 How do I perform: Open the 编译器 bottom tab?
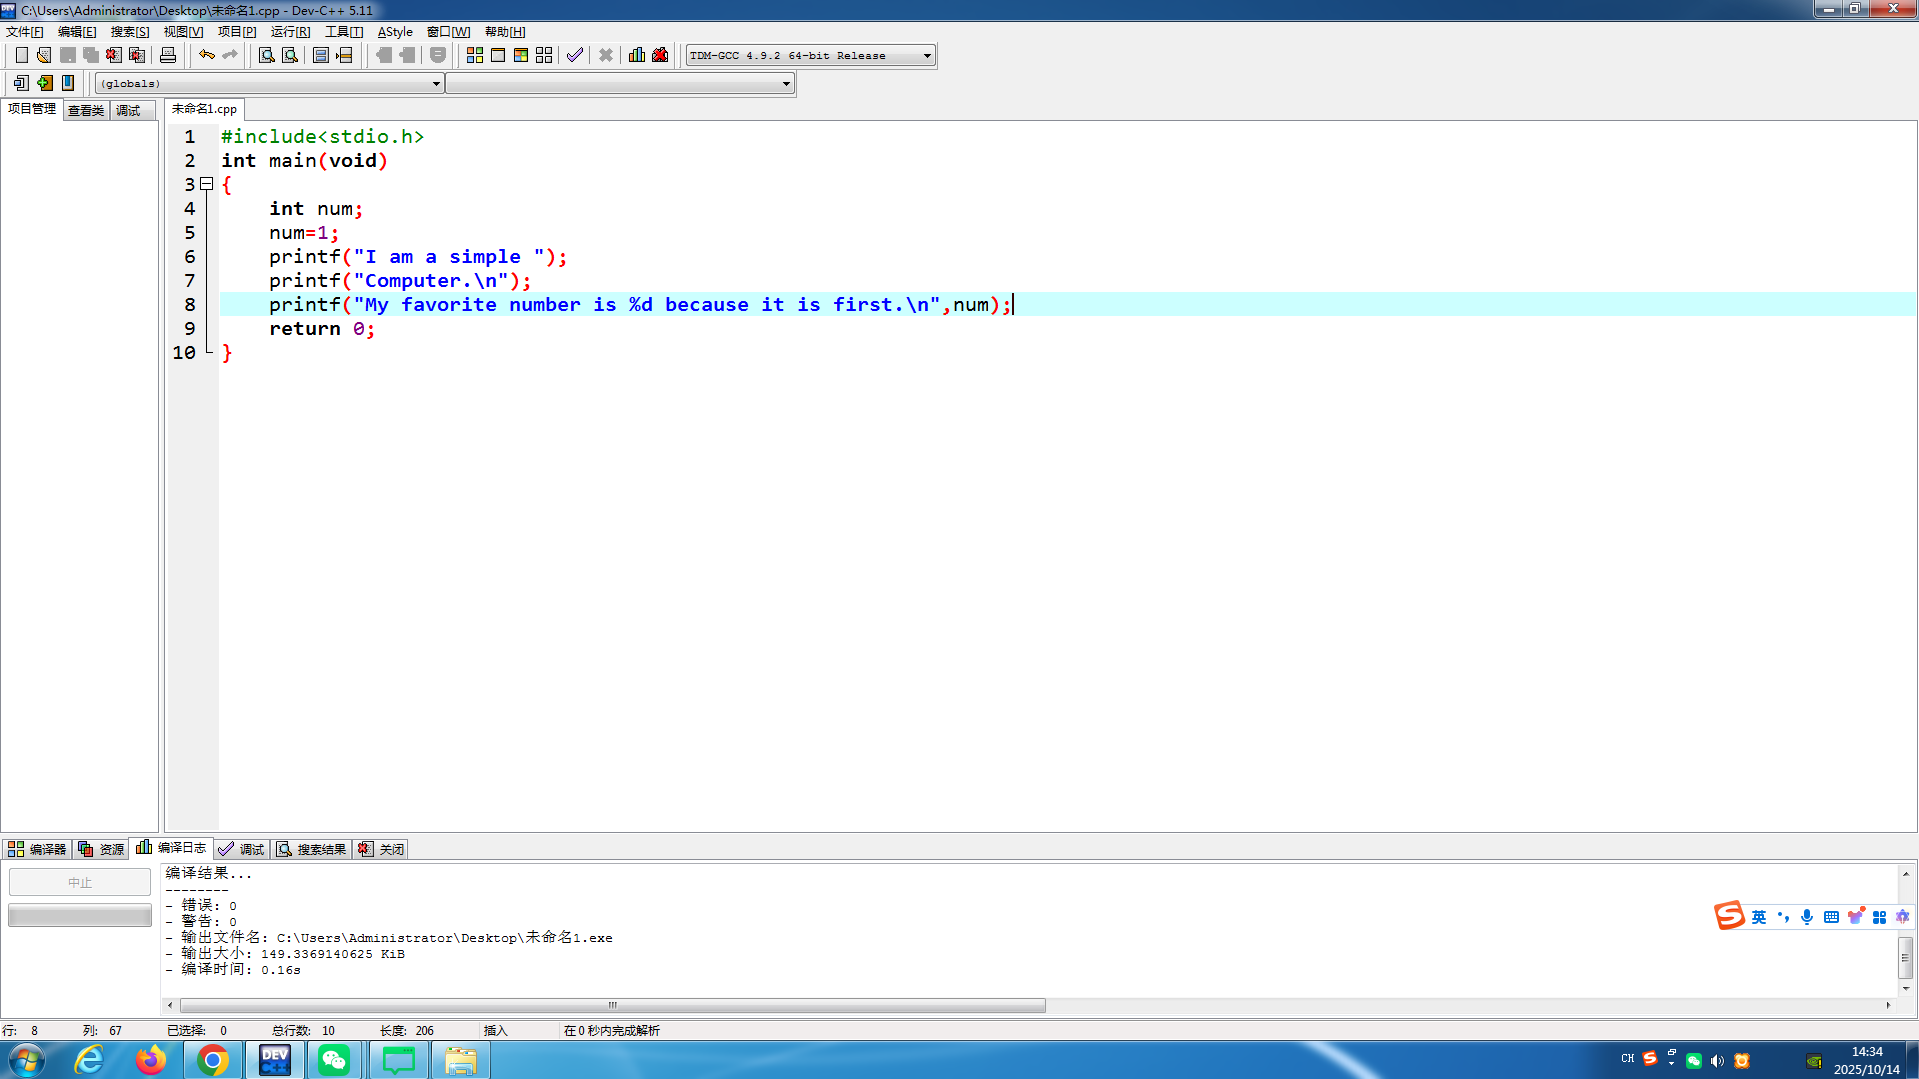pos(37,849)
